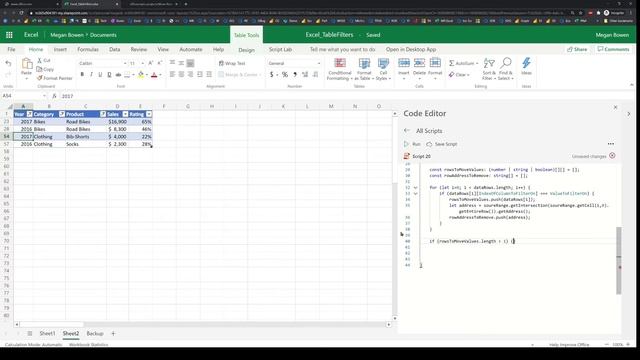640x360 pixels.
Task: Run the script in Code Editor
Action: tap(412, 144)
